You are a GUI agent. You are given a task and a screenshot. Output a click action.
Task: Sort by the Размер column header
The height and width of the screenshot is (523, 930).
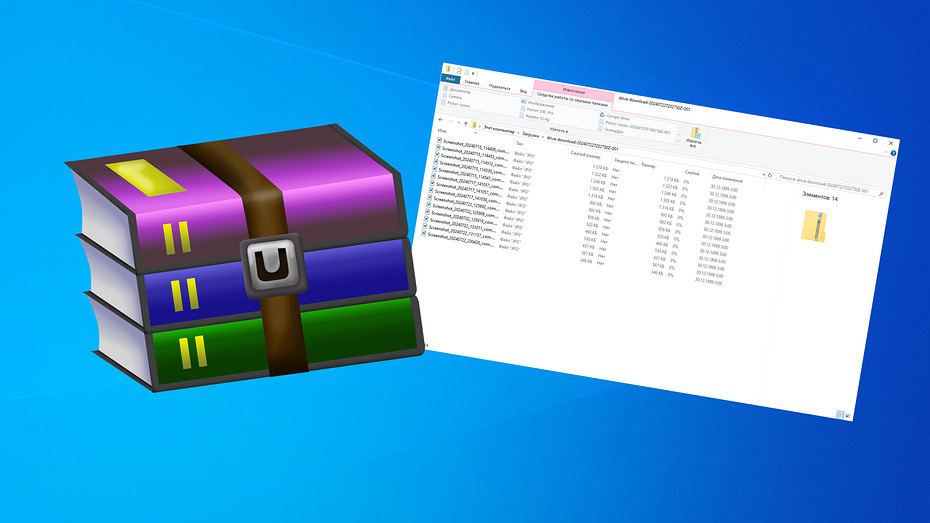pyautogui.click(x=648, y=165)
